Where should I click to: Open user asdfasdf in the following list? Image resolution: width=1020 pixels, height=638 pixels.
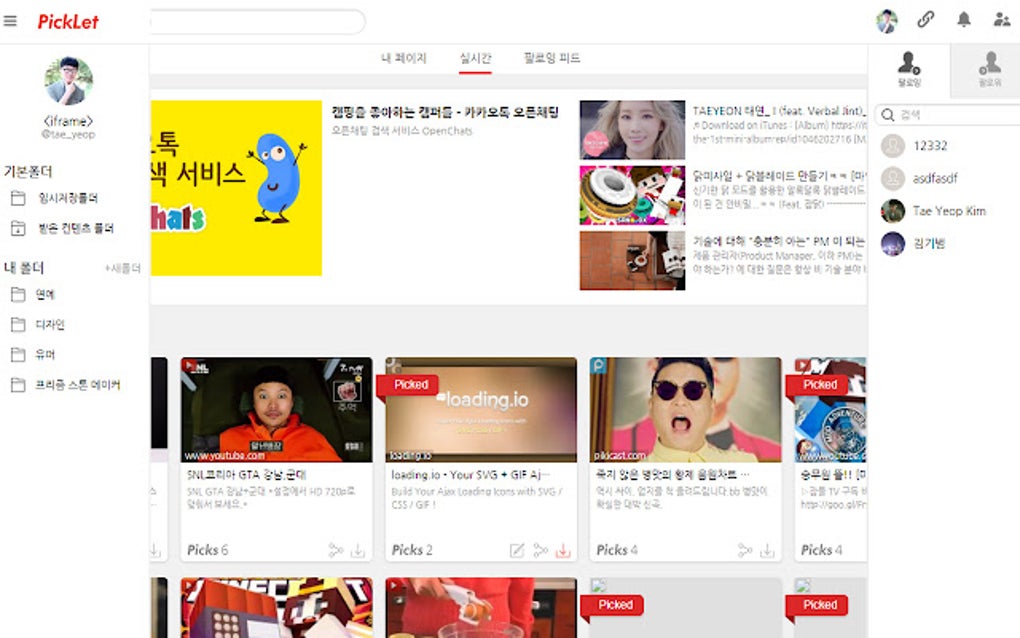tap(935, 178)
